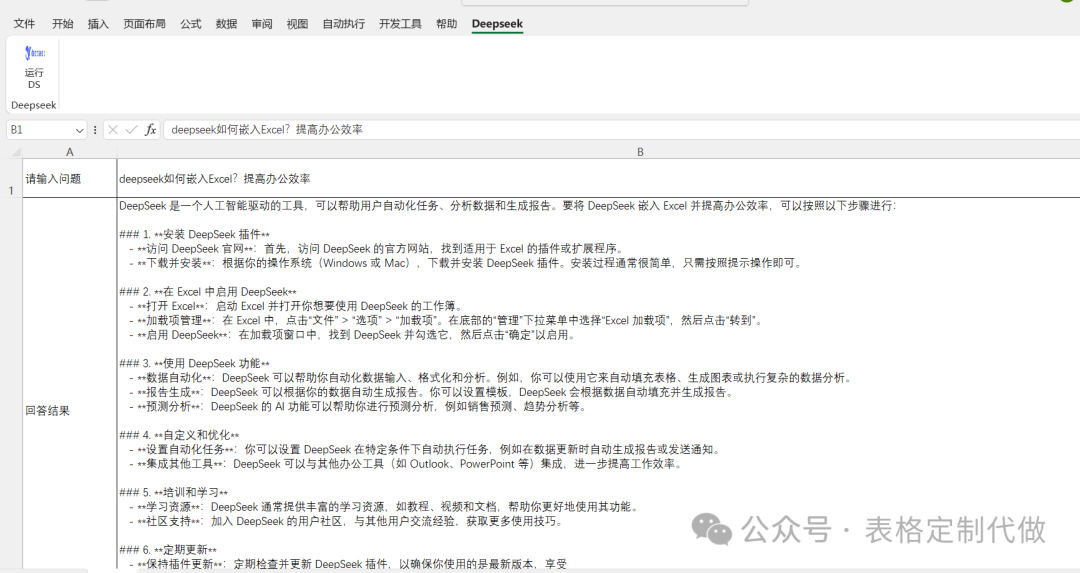This screenshot has width=1080, height=573.
Task: Click the formula bar cancel X icon
Action: point(113,129)
